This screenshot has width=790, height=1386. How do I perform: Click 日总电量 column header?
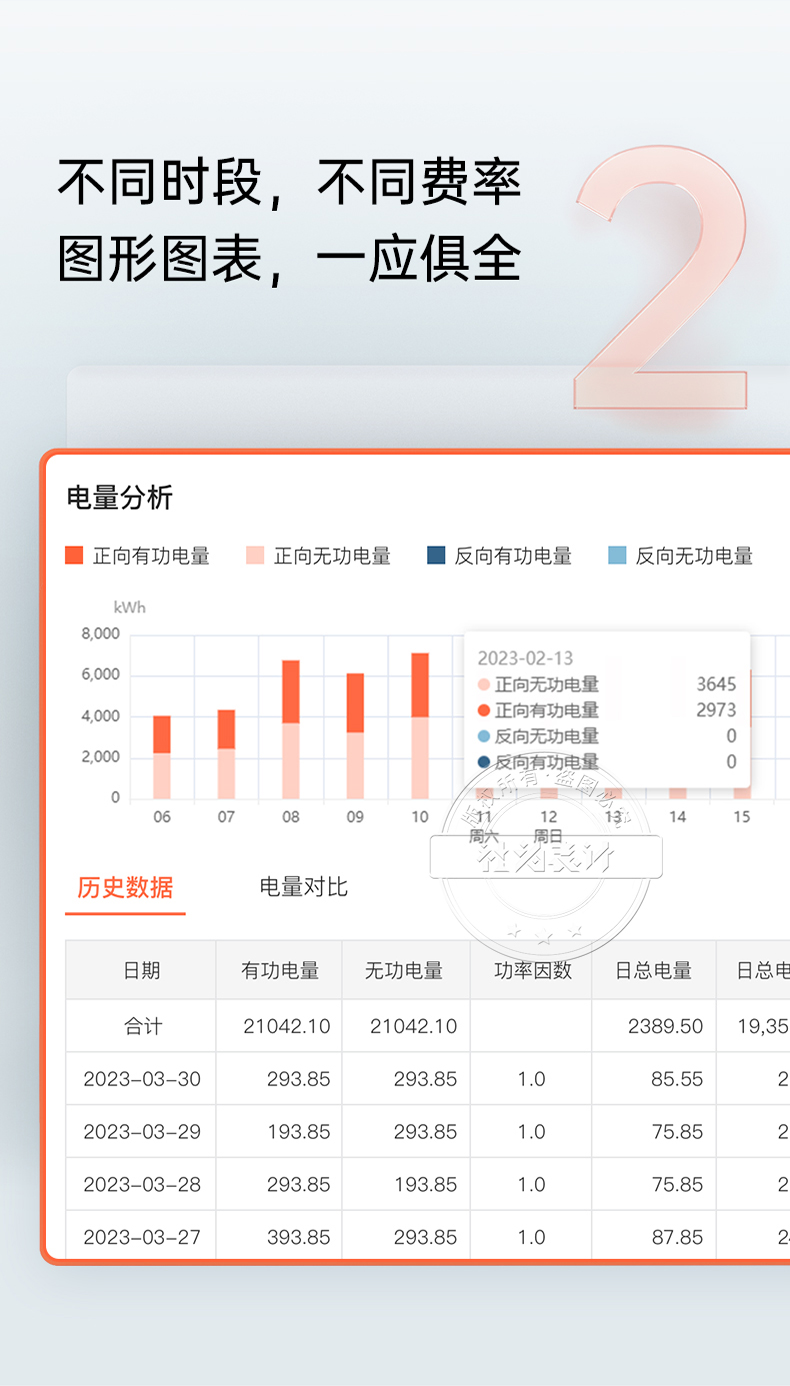tap(654, 970)
